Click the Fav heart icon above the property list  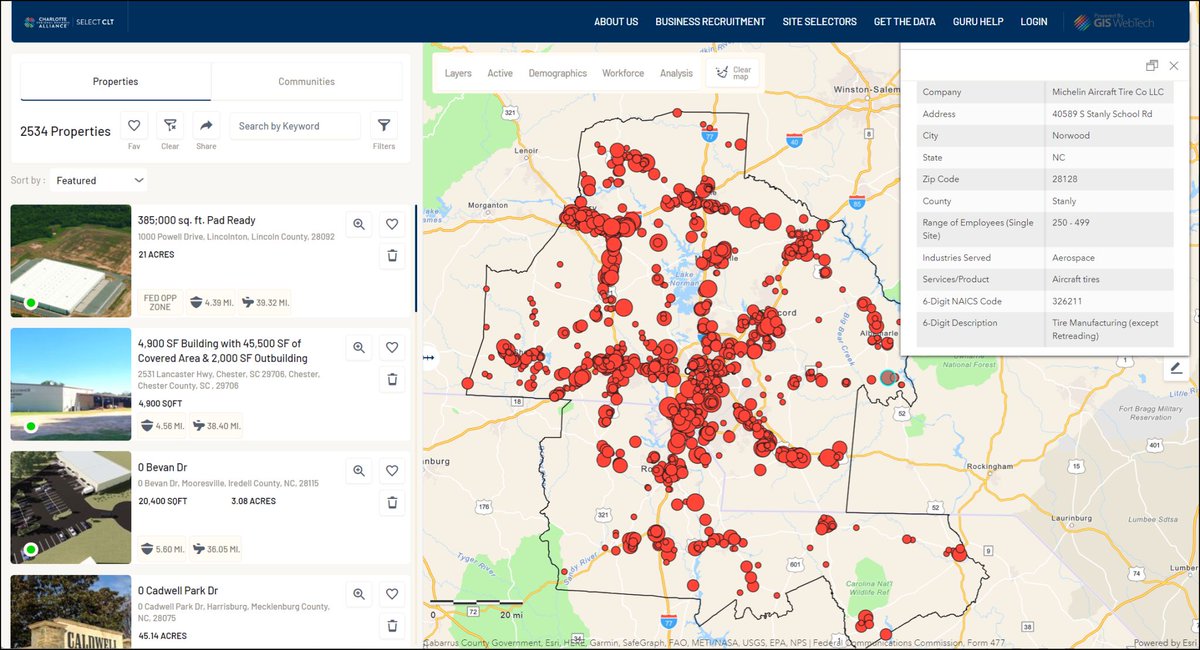pos(134,124)
